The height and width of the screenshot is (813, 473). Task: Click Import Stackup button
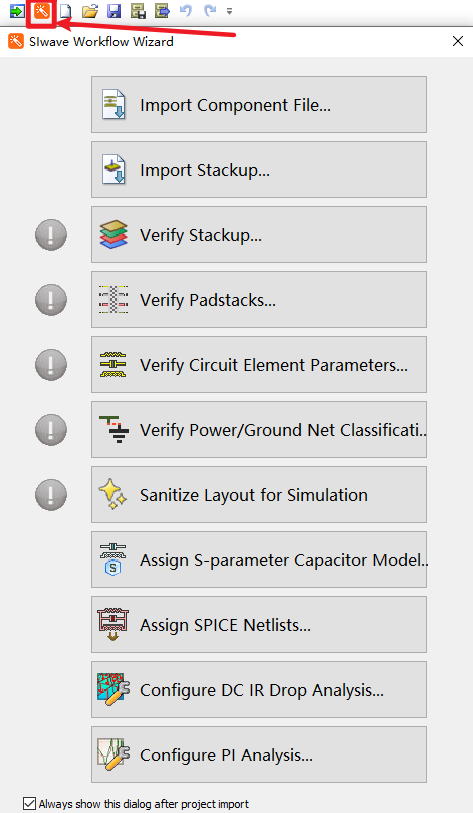pyautogui.click(x=259, y=170)
